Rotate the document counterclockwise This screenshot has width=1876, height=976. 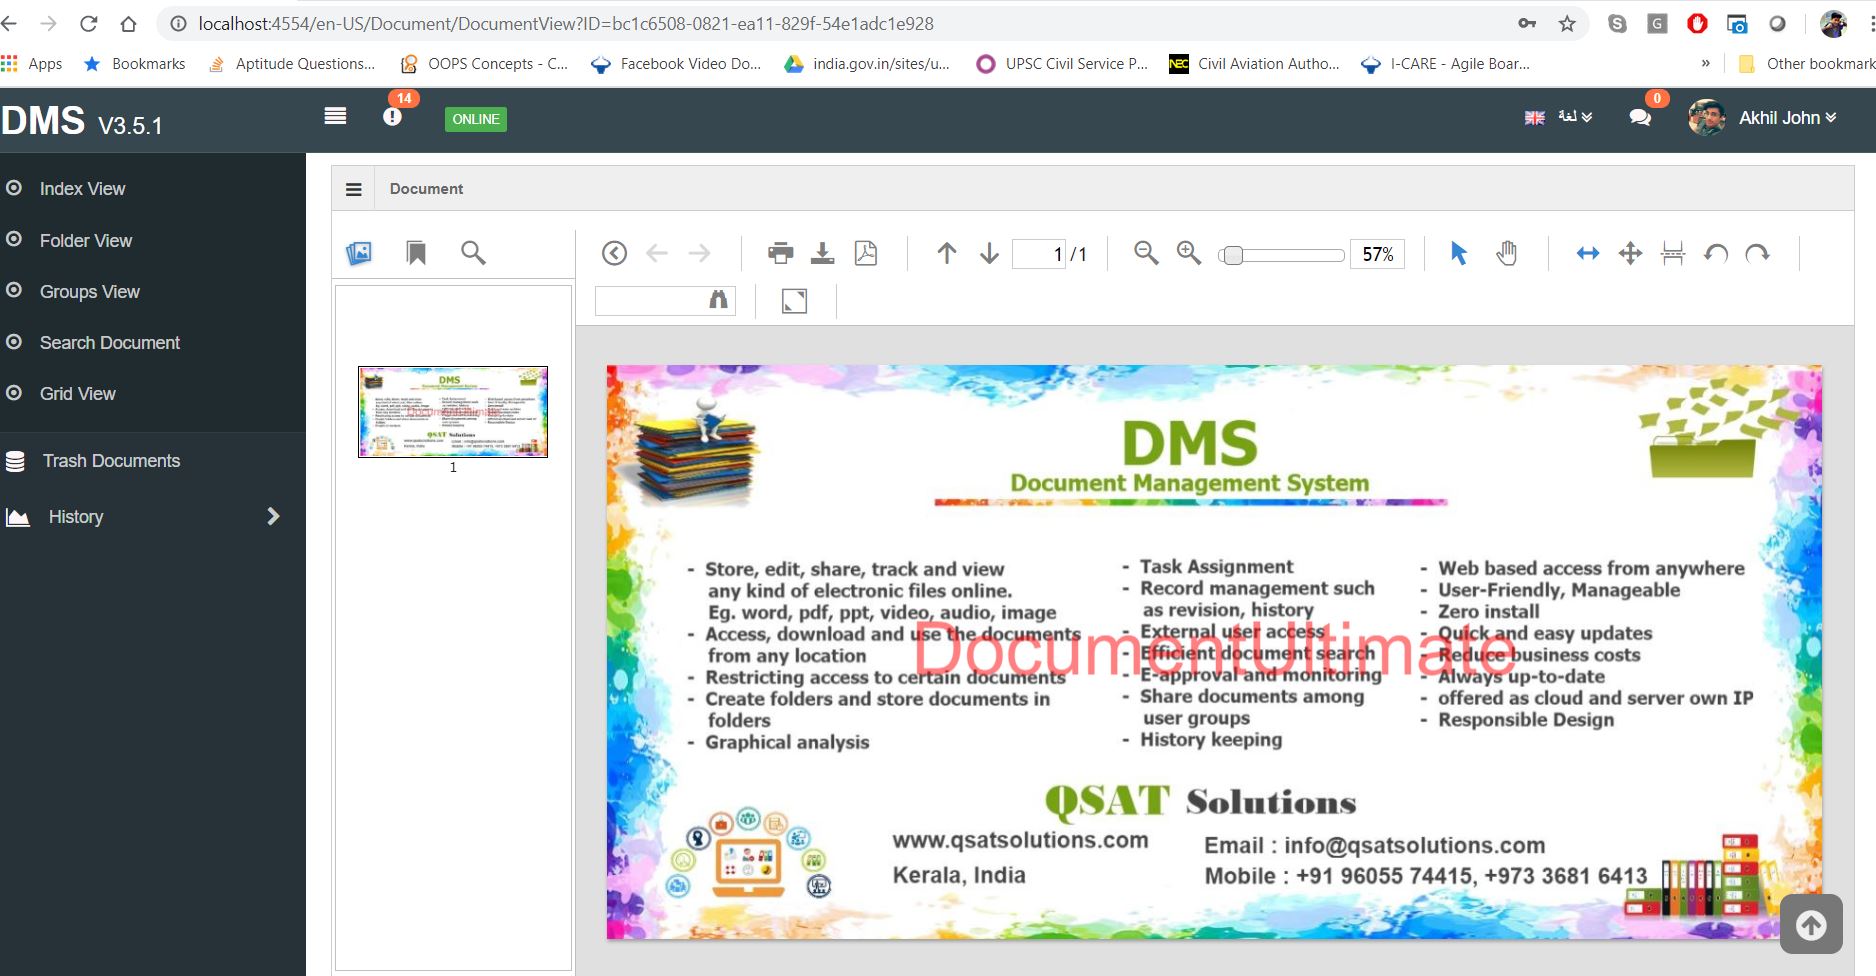coord(1716,254)
